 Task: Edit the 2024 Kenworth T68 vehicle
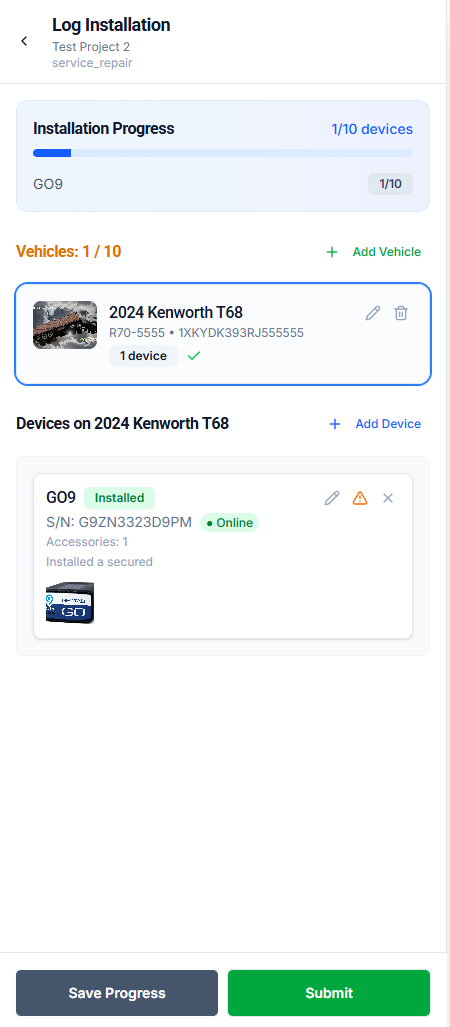[x=373, y=313]
